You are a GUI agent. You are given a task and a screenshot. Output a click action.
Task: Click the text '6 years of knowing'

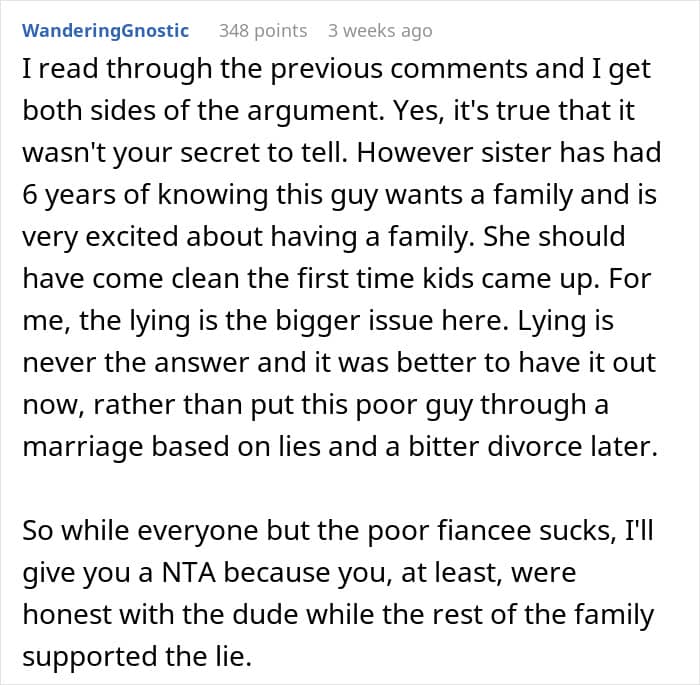click(145, 195)
